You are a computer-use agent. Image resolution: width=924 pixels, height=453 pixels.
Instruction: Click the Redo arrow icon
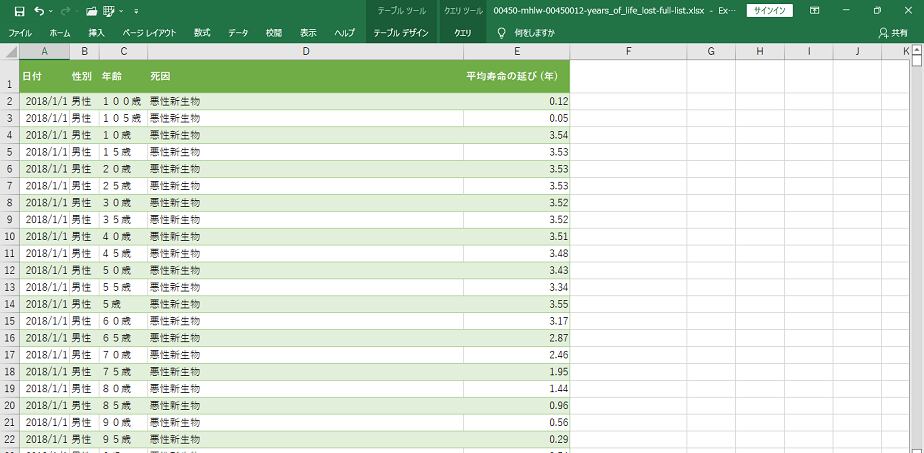click(67, 10)
